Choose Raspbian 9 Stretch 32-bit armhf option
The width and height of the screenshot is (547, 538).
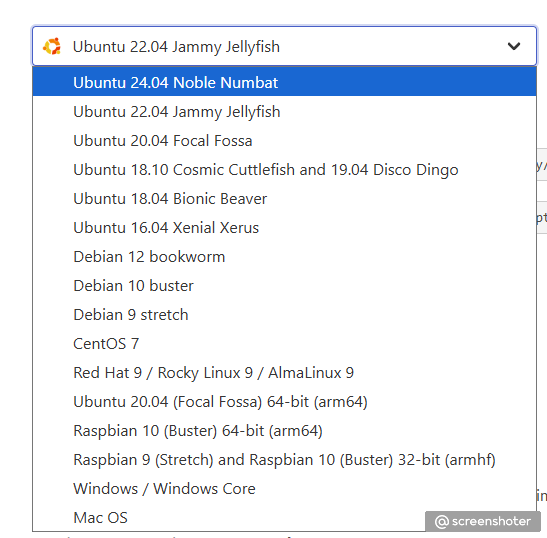[x=284, y=459]
